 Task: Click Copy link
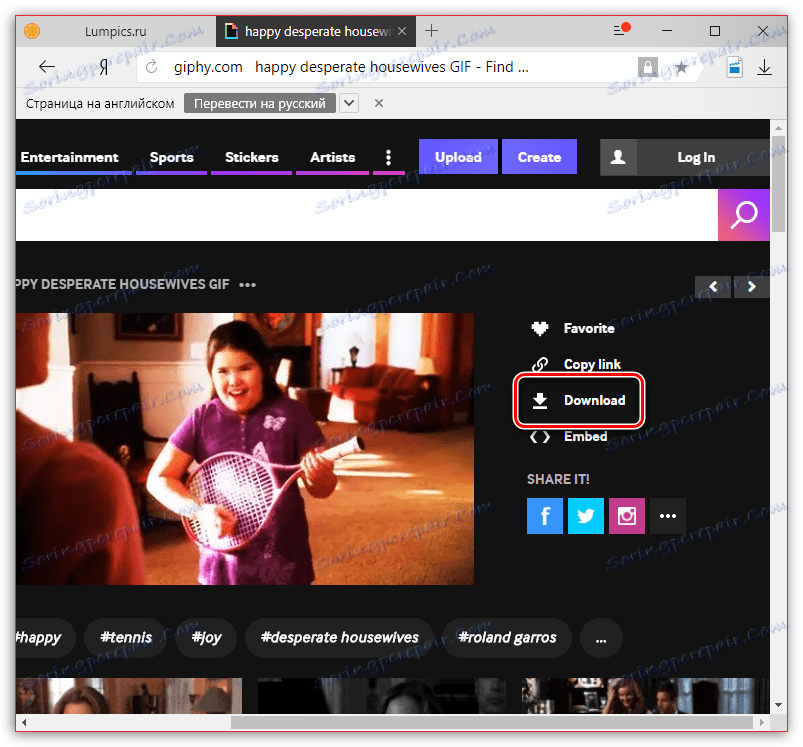592,364
